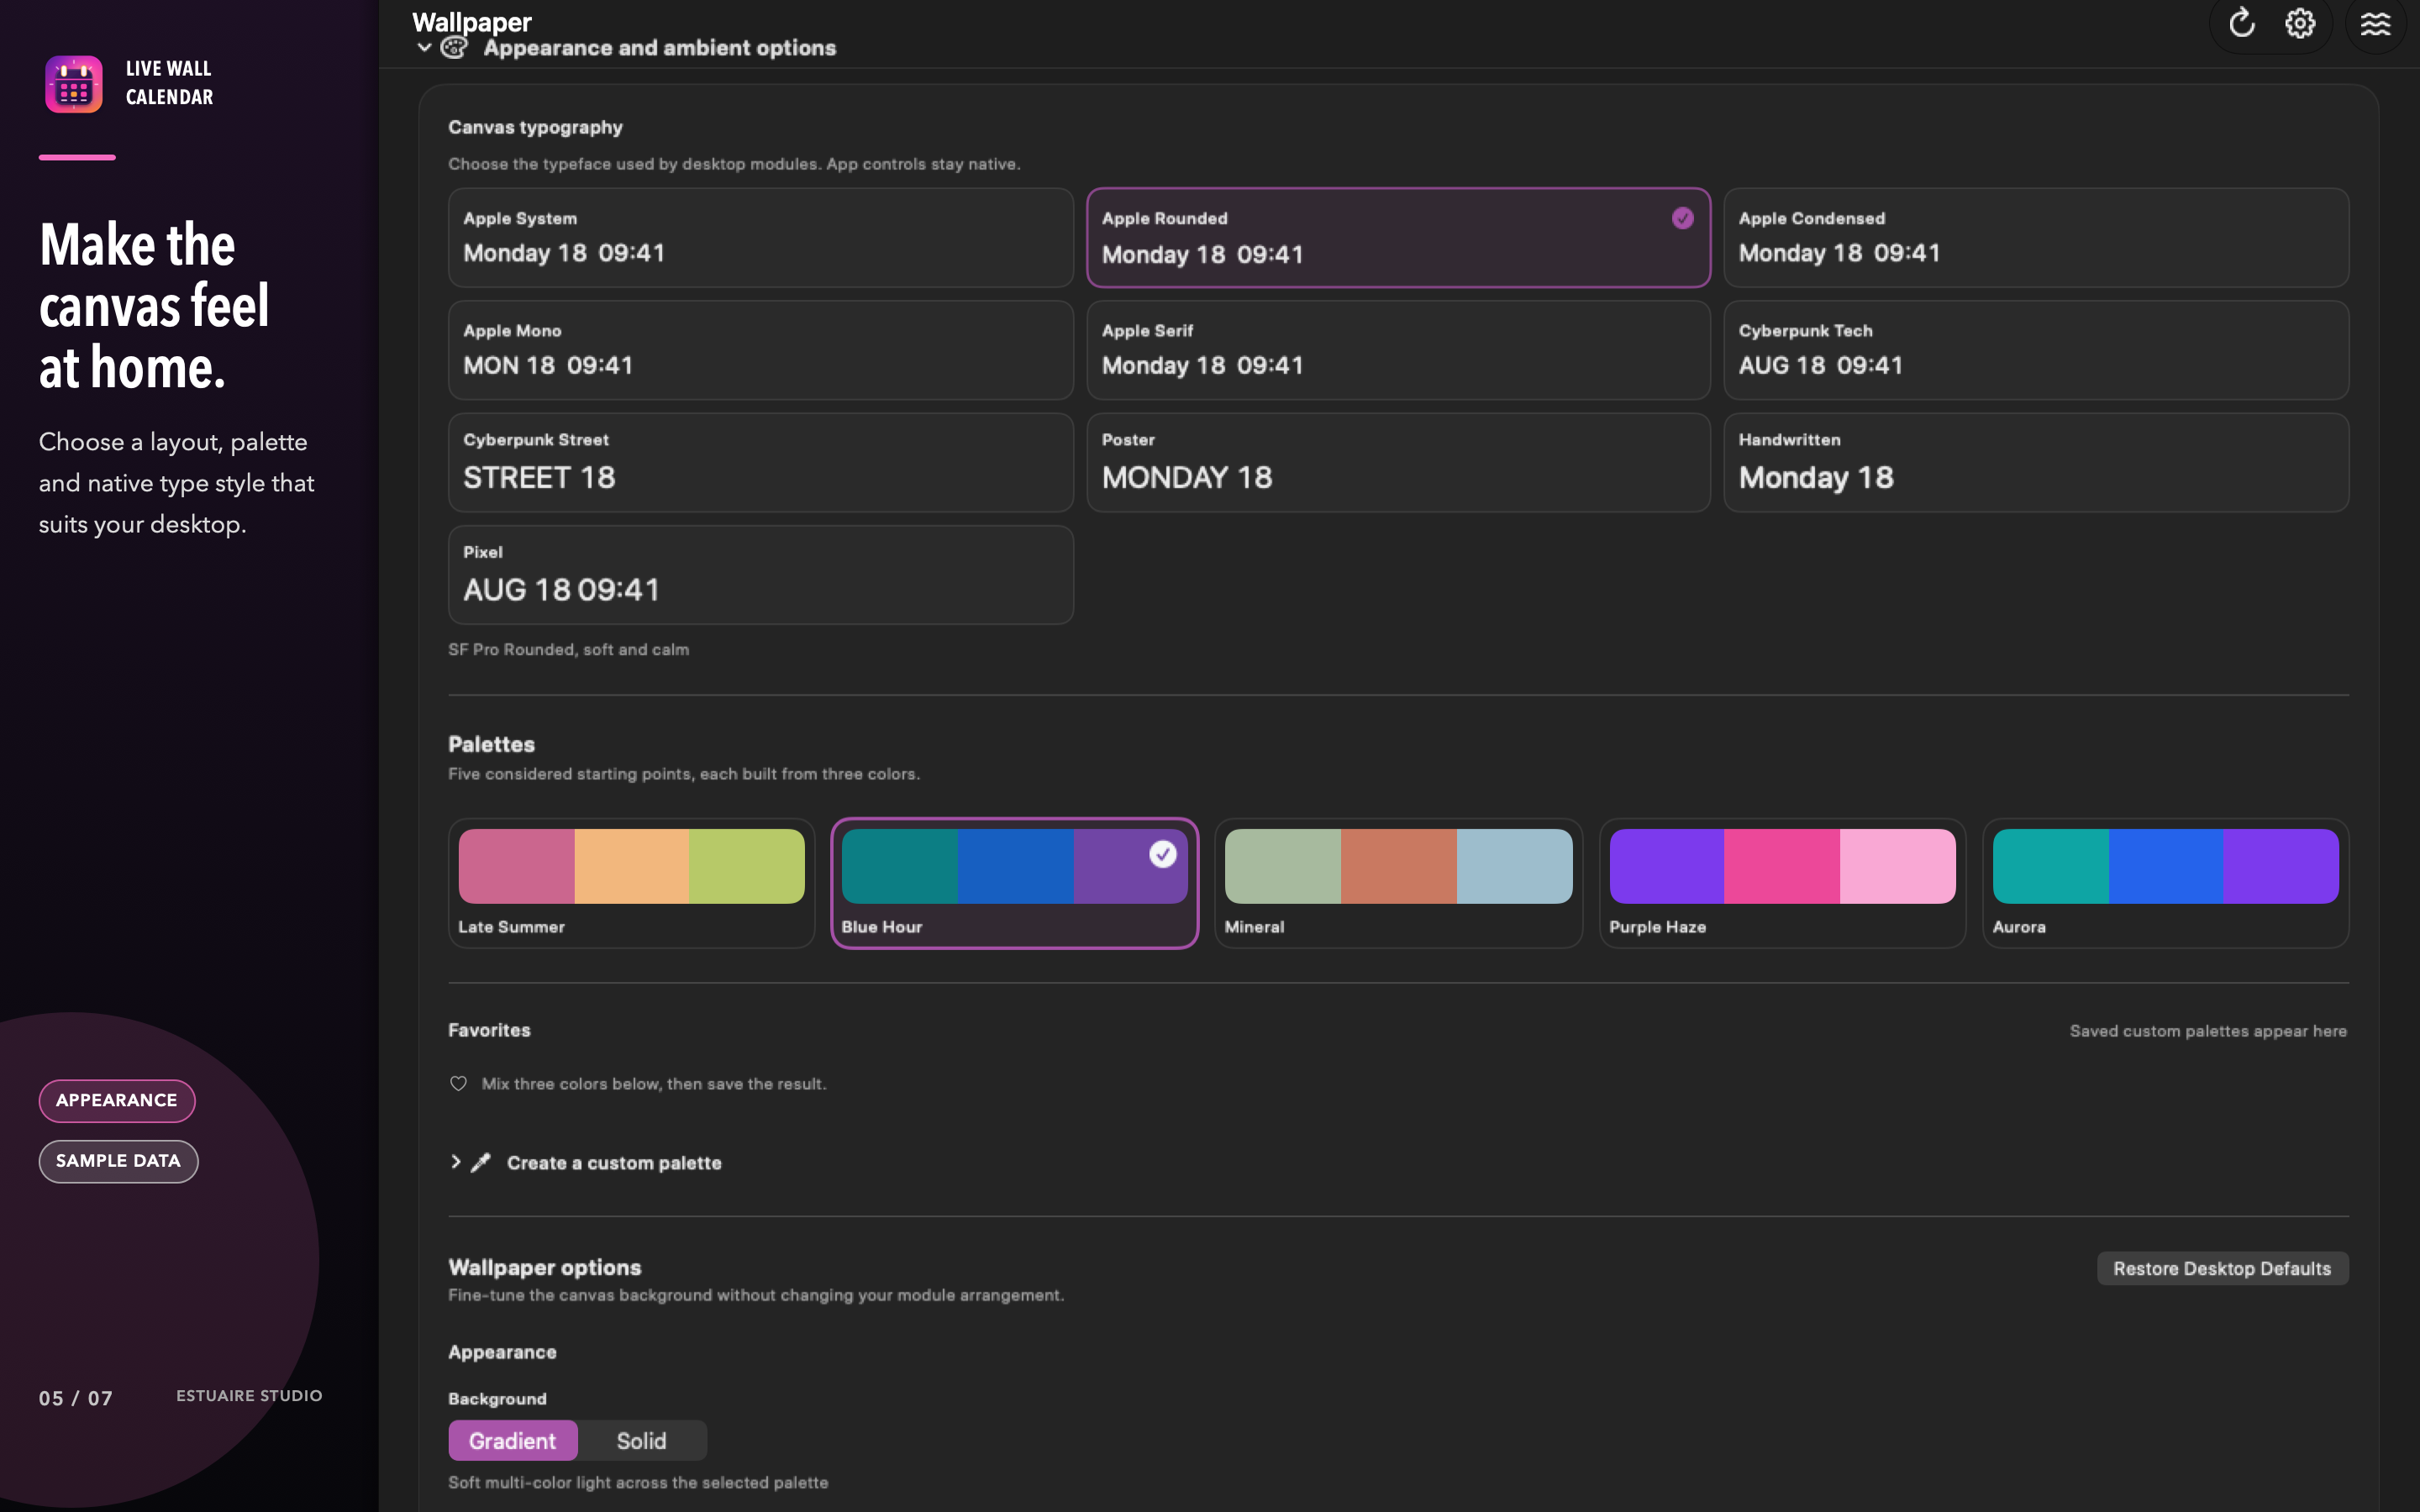Select the Apple Mono typeface card

click(761, 350)
